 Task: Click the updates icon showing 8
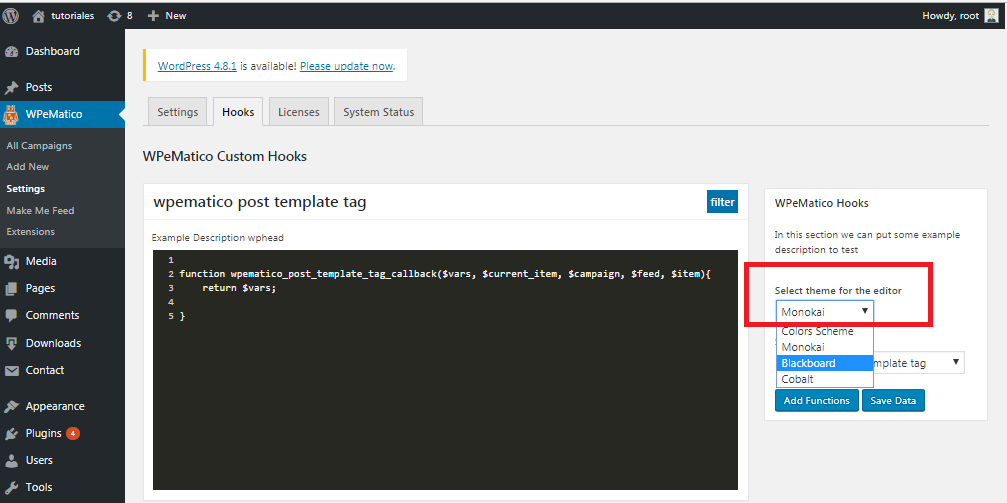coord(114,15)
